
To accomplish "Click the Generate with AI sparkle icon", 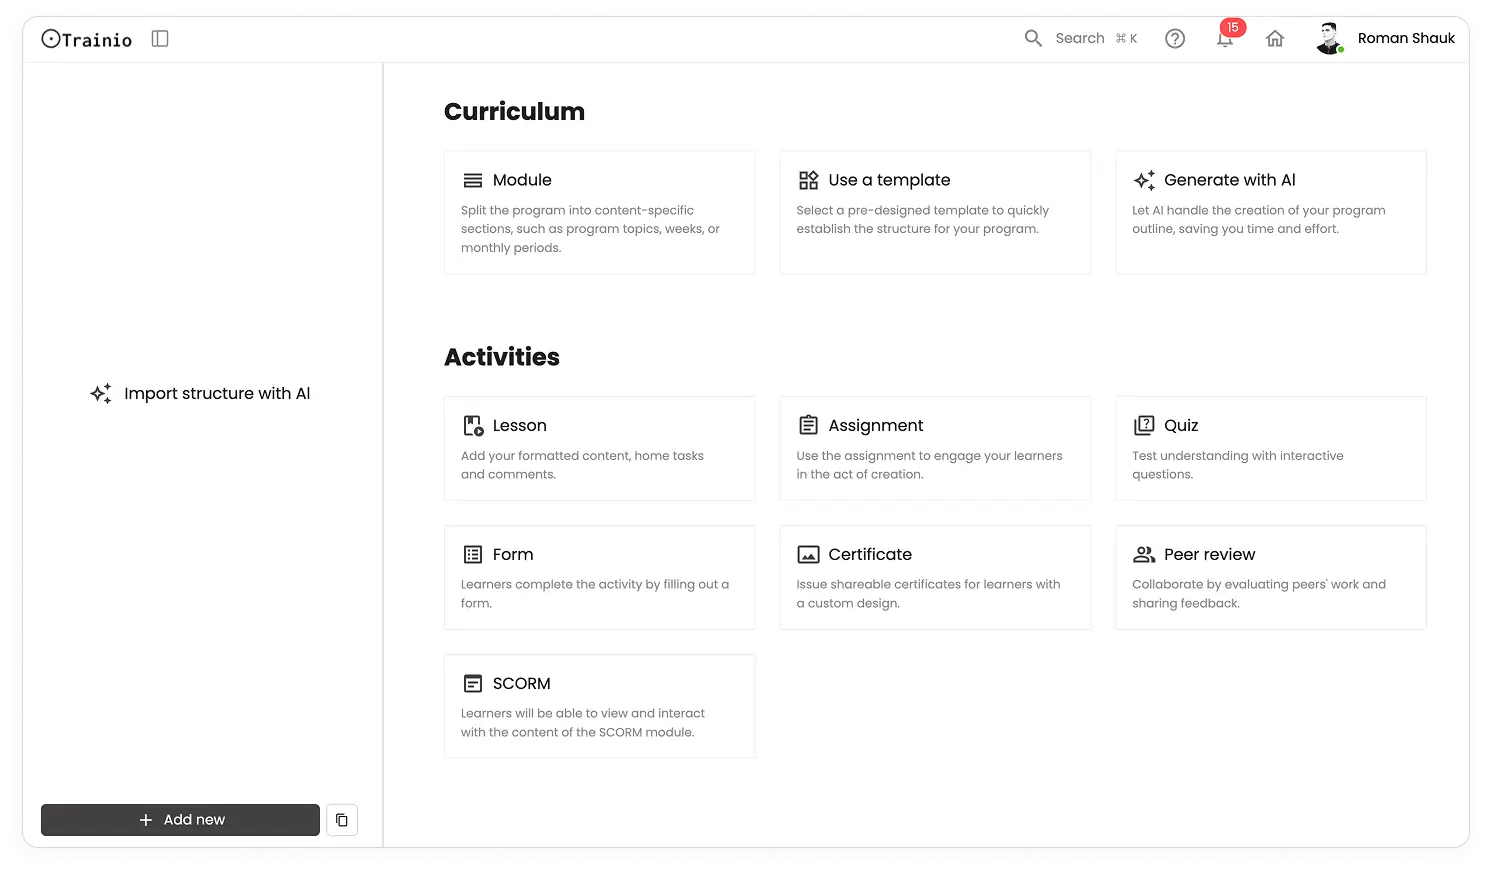I will (1143, 180).
